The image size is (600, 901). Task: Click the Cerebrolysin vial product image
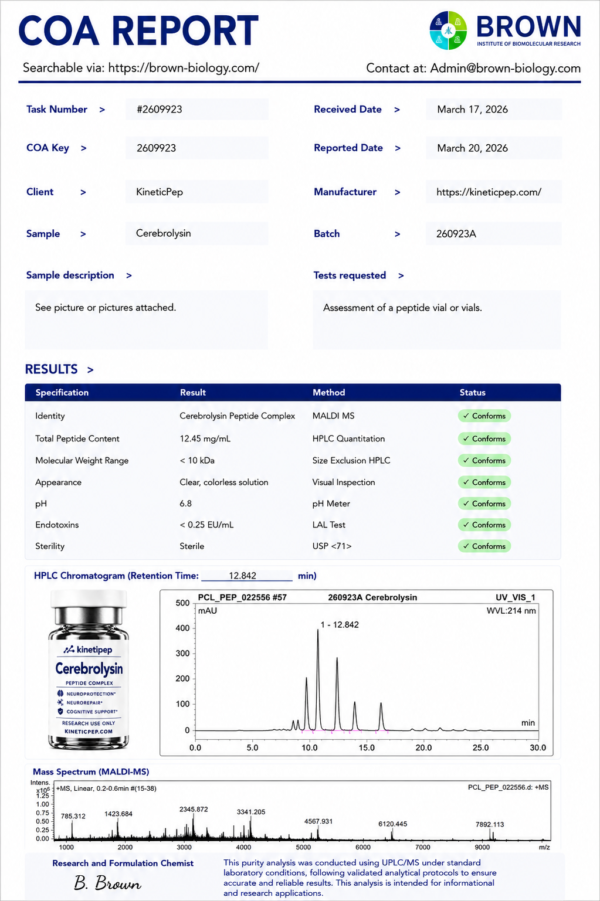pos(89,671)
